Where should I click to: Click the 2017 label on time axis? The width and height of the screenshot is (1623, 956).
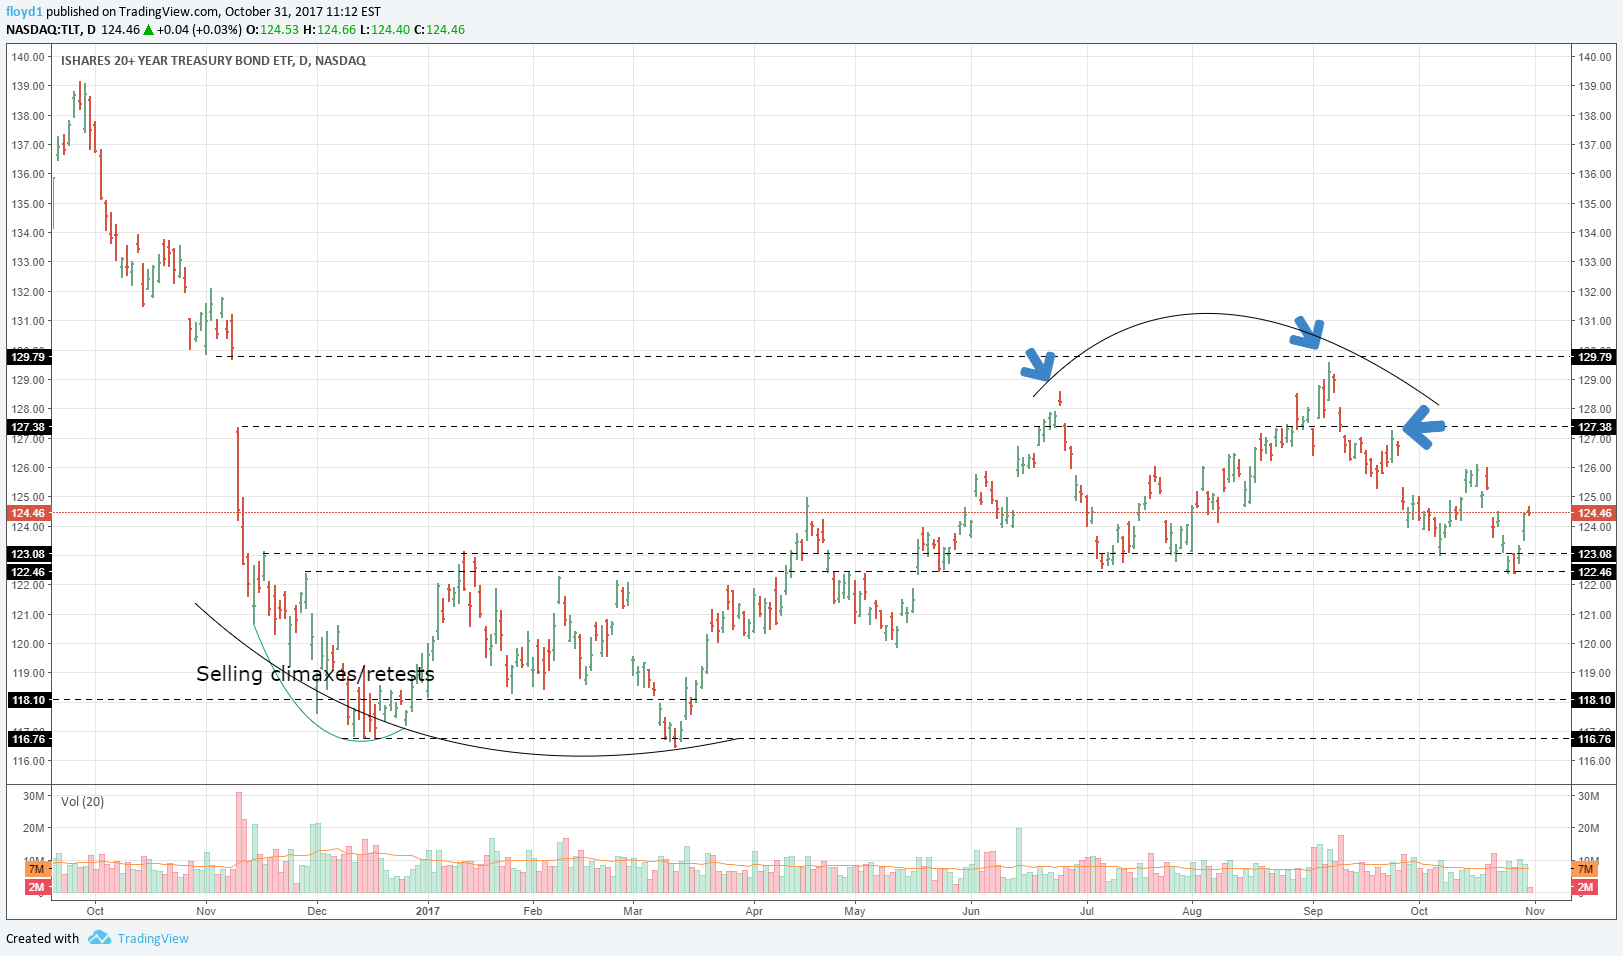pos(428,911)
